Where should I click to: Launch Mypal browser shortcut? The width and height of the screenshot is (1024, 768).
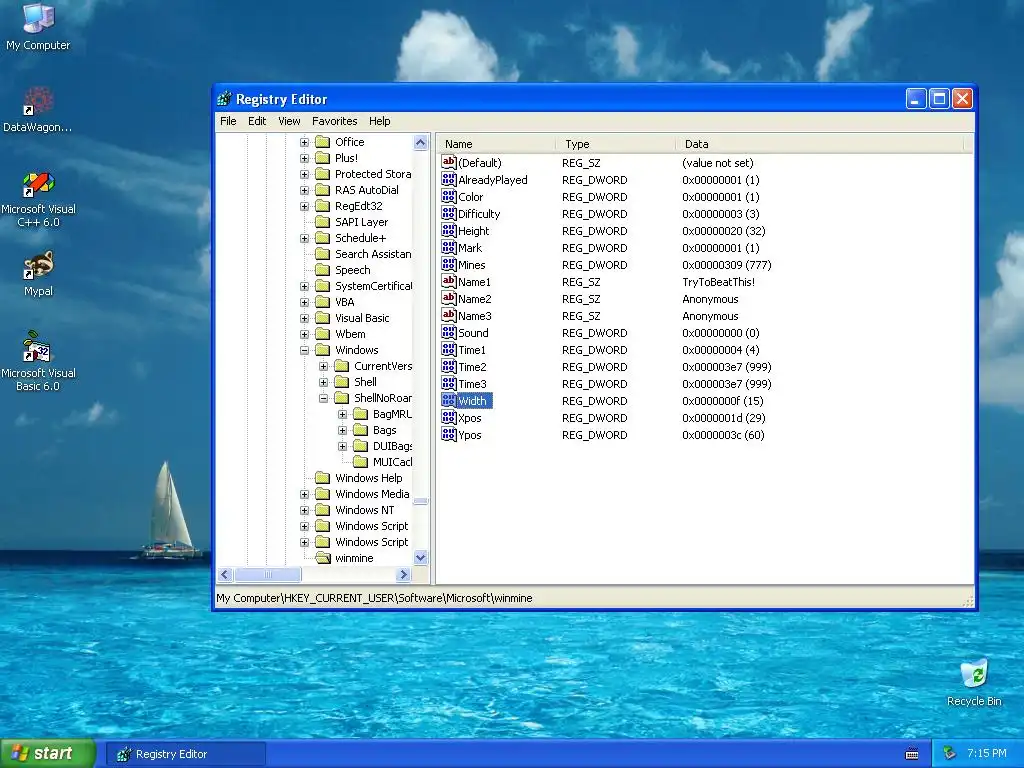(x=38, y=274)
